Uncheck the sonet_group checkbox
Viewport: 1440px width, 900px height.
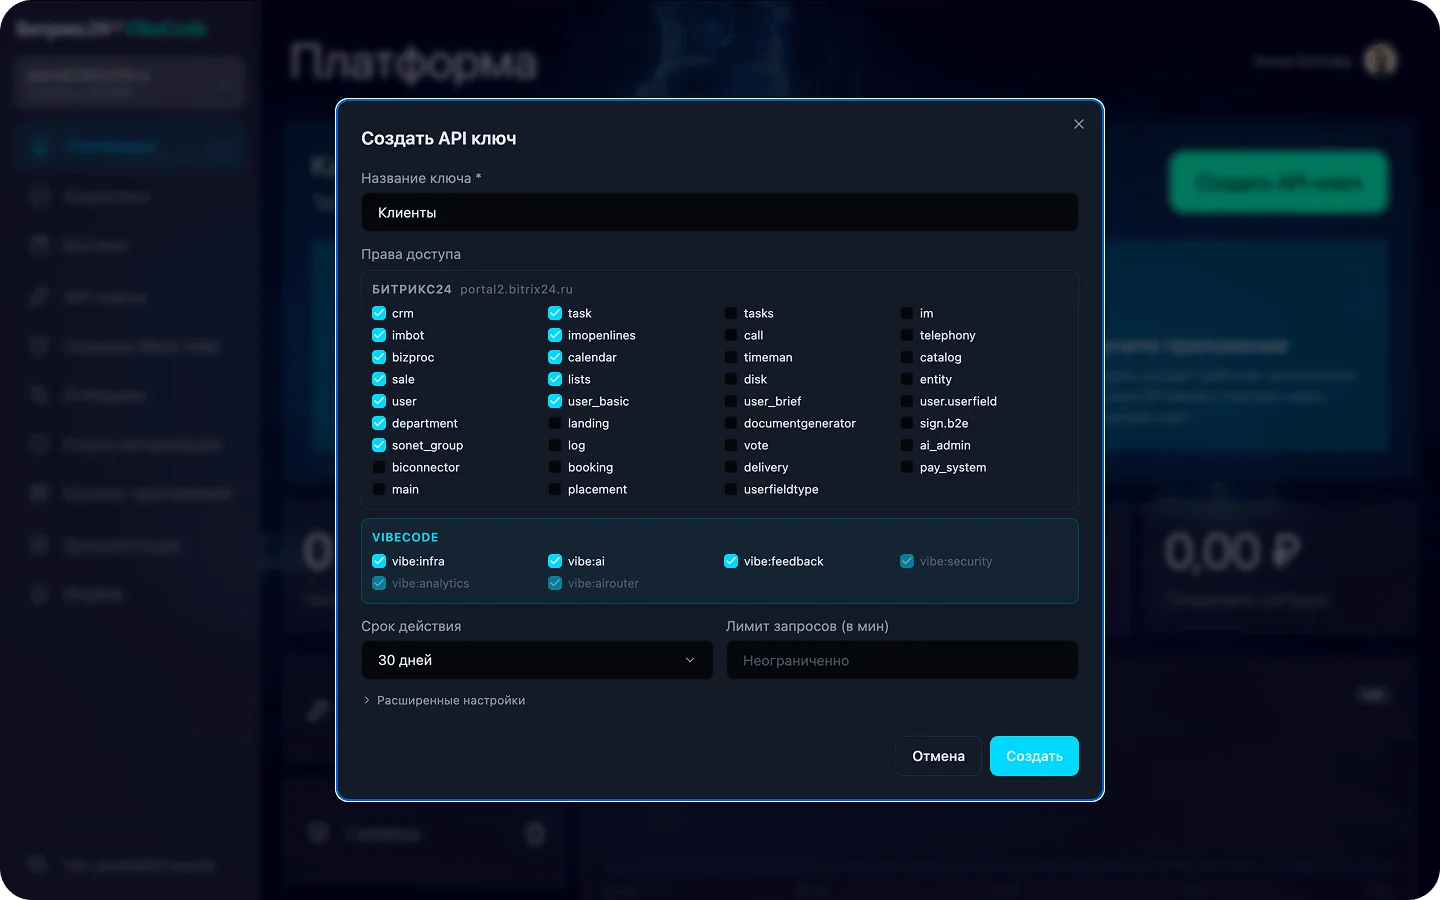(x=379, y=445)
